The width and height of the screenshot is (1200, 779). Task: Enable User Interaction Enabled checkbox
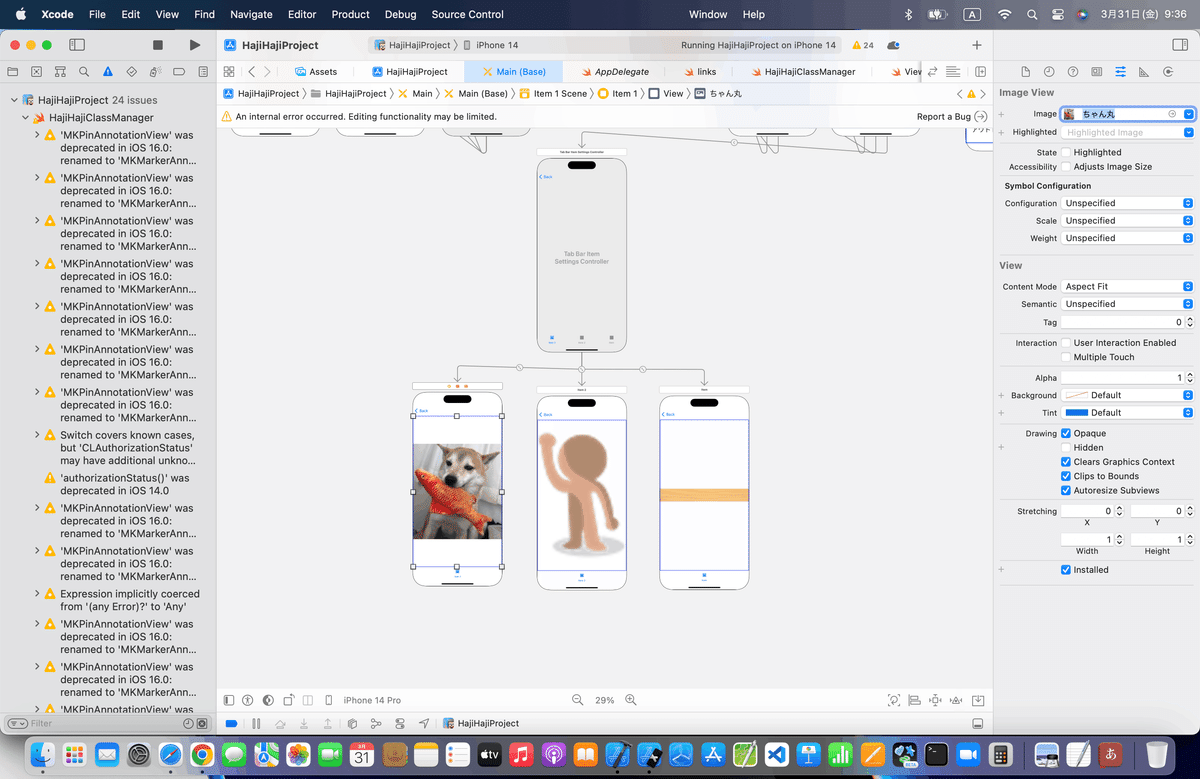tap(1066, 343)
